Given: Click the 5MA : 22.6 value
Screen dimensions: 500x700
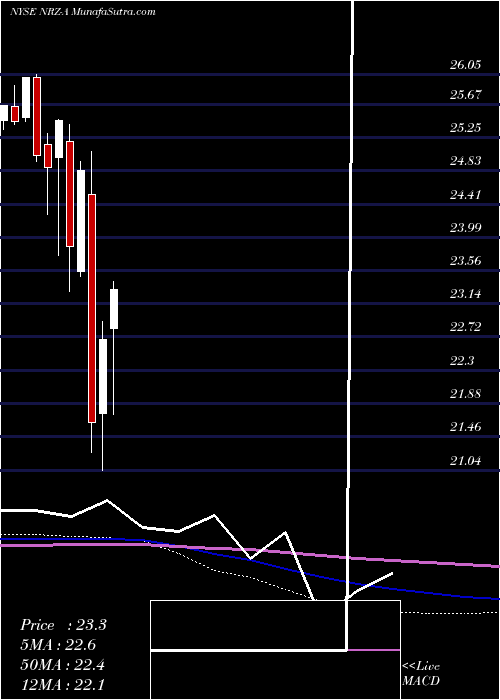Looking at the screenshot, I should 58,645.
